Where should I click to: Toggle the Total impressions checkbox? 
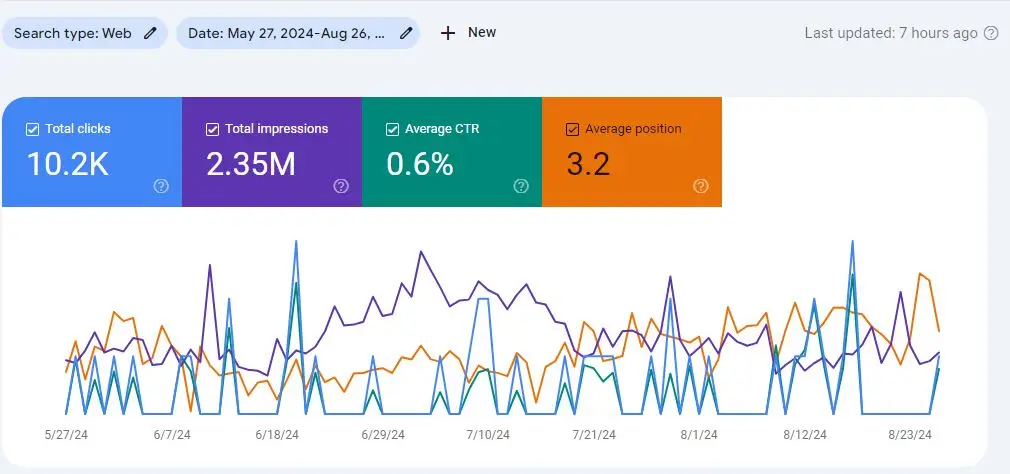point(212,129)
